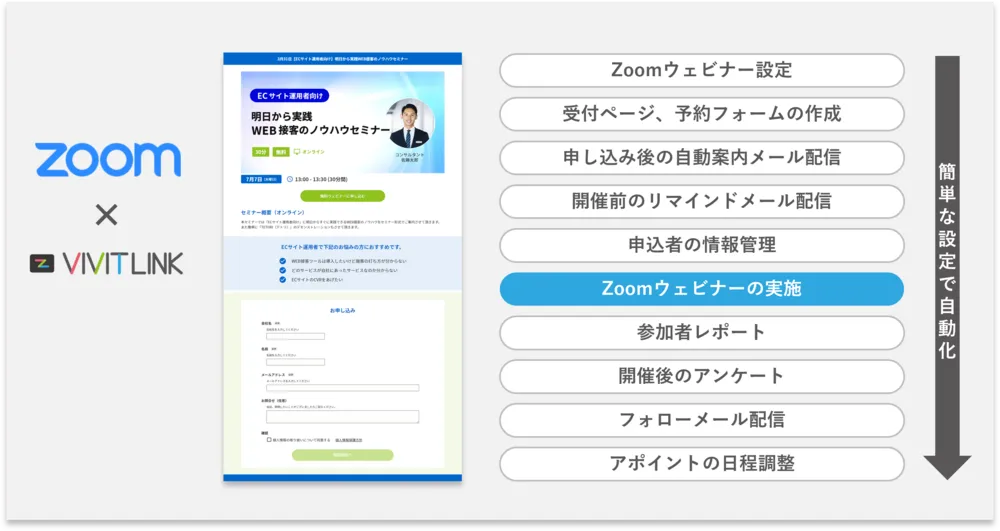The image size is (1000, 531).
Task: Click the first blue checkmark bullet icon
Action: (x=283, y=261)
